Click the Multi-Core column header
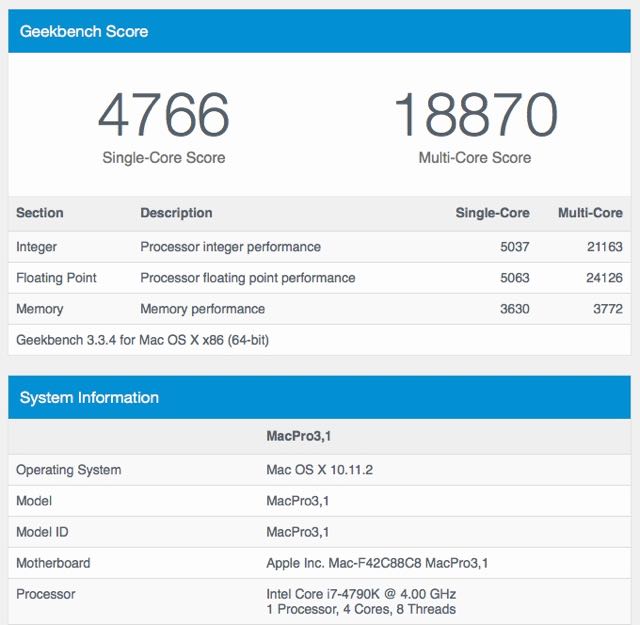This screenshot has width=640, height=625. 590,213
